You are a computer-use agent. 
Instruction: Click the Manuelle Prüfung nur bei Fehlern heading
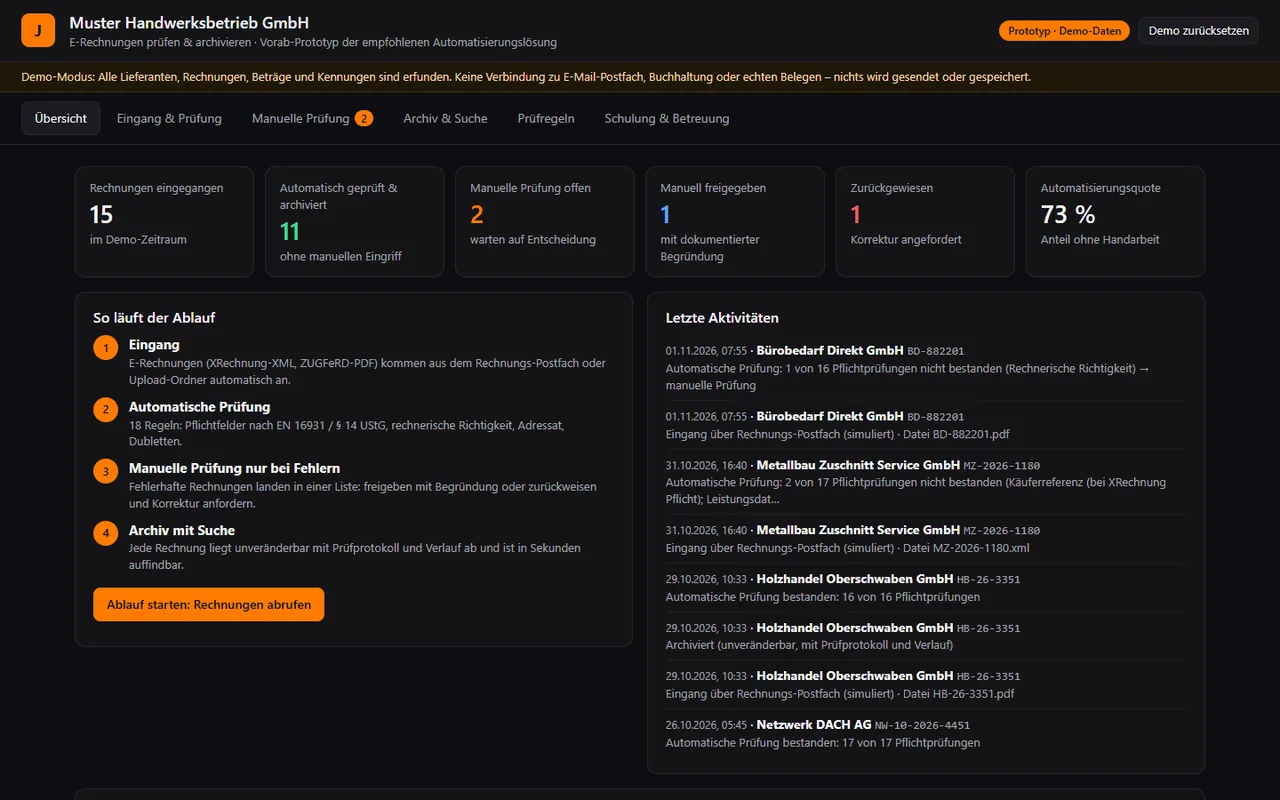pos(234,468)
